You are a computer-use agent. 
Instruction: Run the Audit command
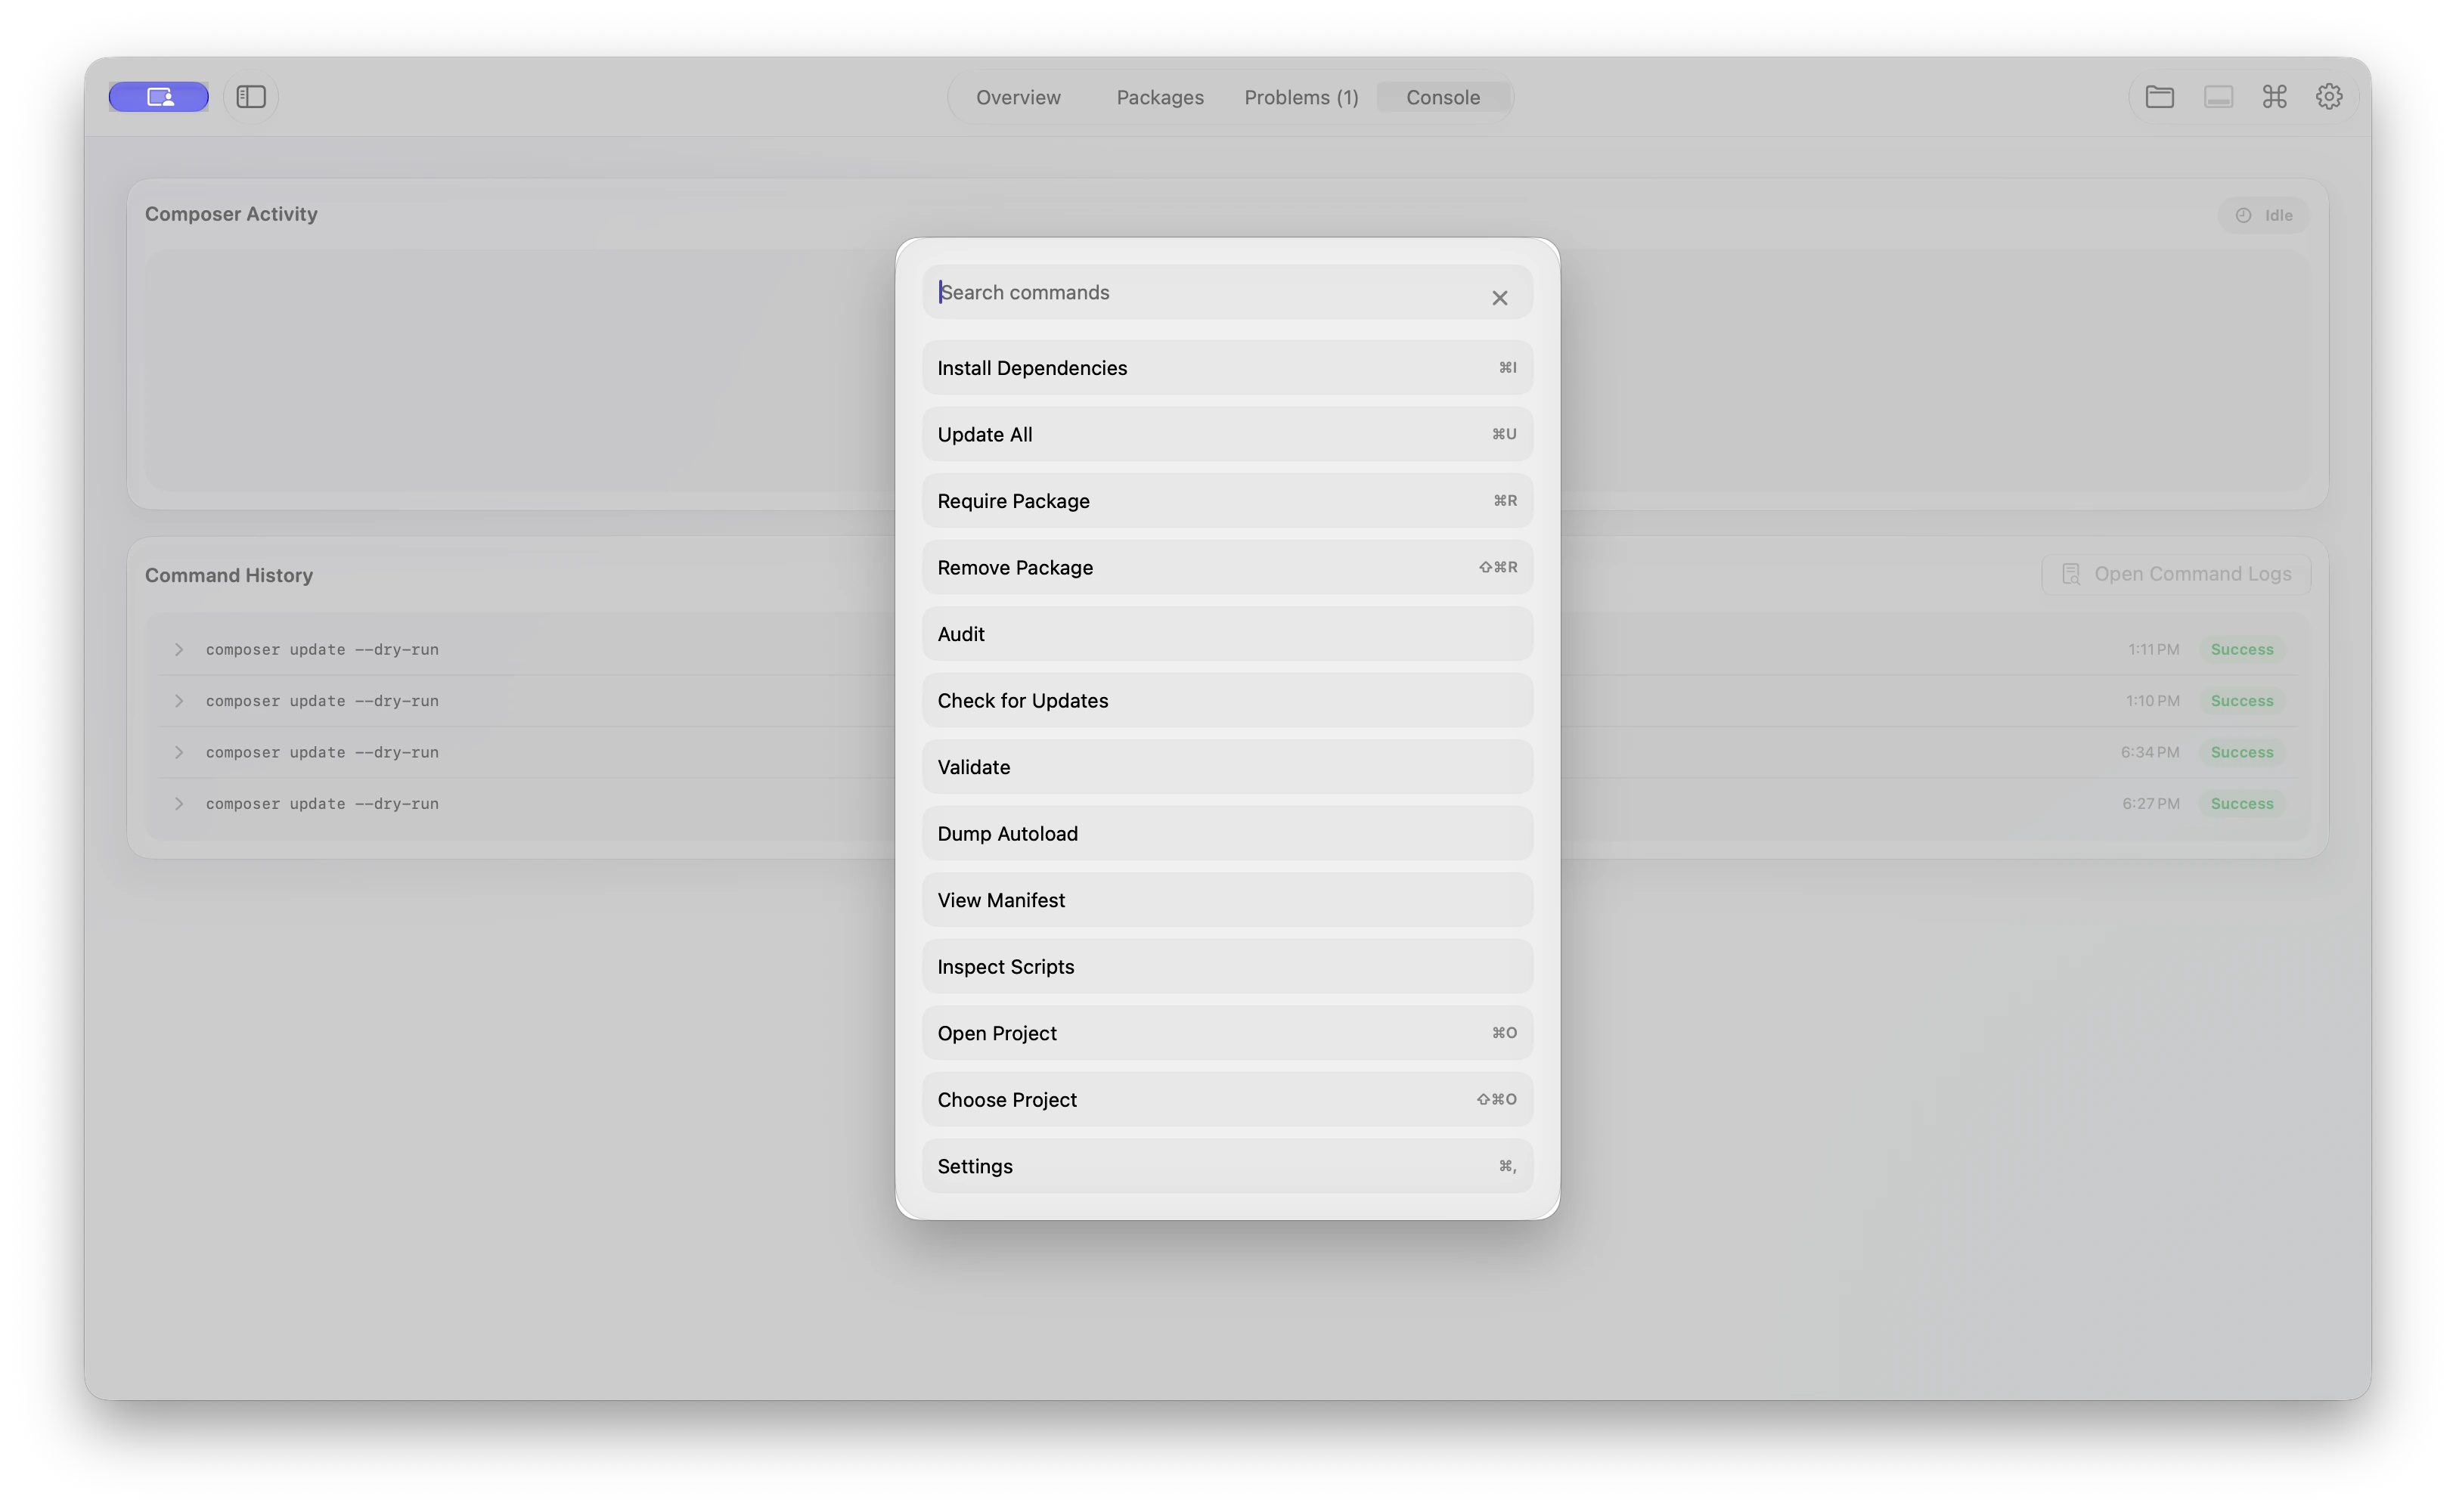pos(1227,634)
